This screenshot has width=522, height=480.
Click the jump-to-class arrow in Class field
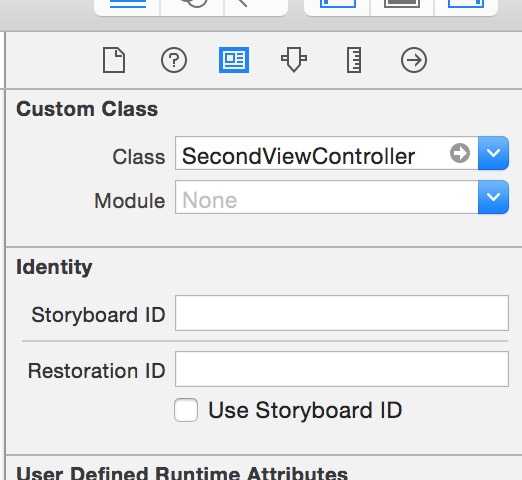pyautogui.click(x=460, y=153)
